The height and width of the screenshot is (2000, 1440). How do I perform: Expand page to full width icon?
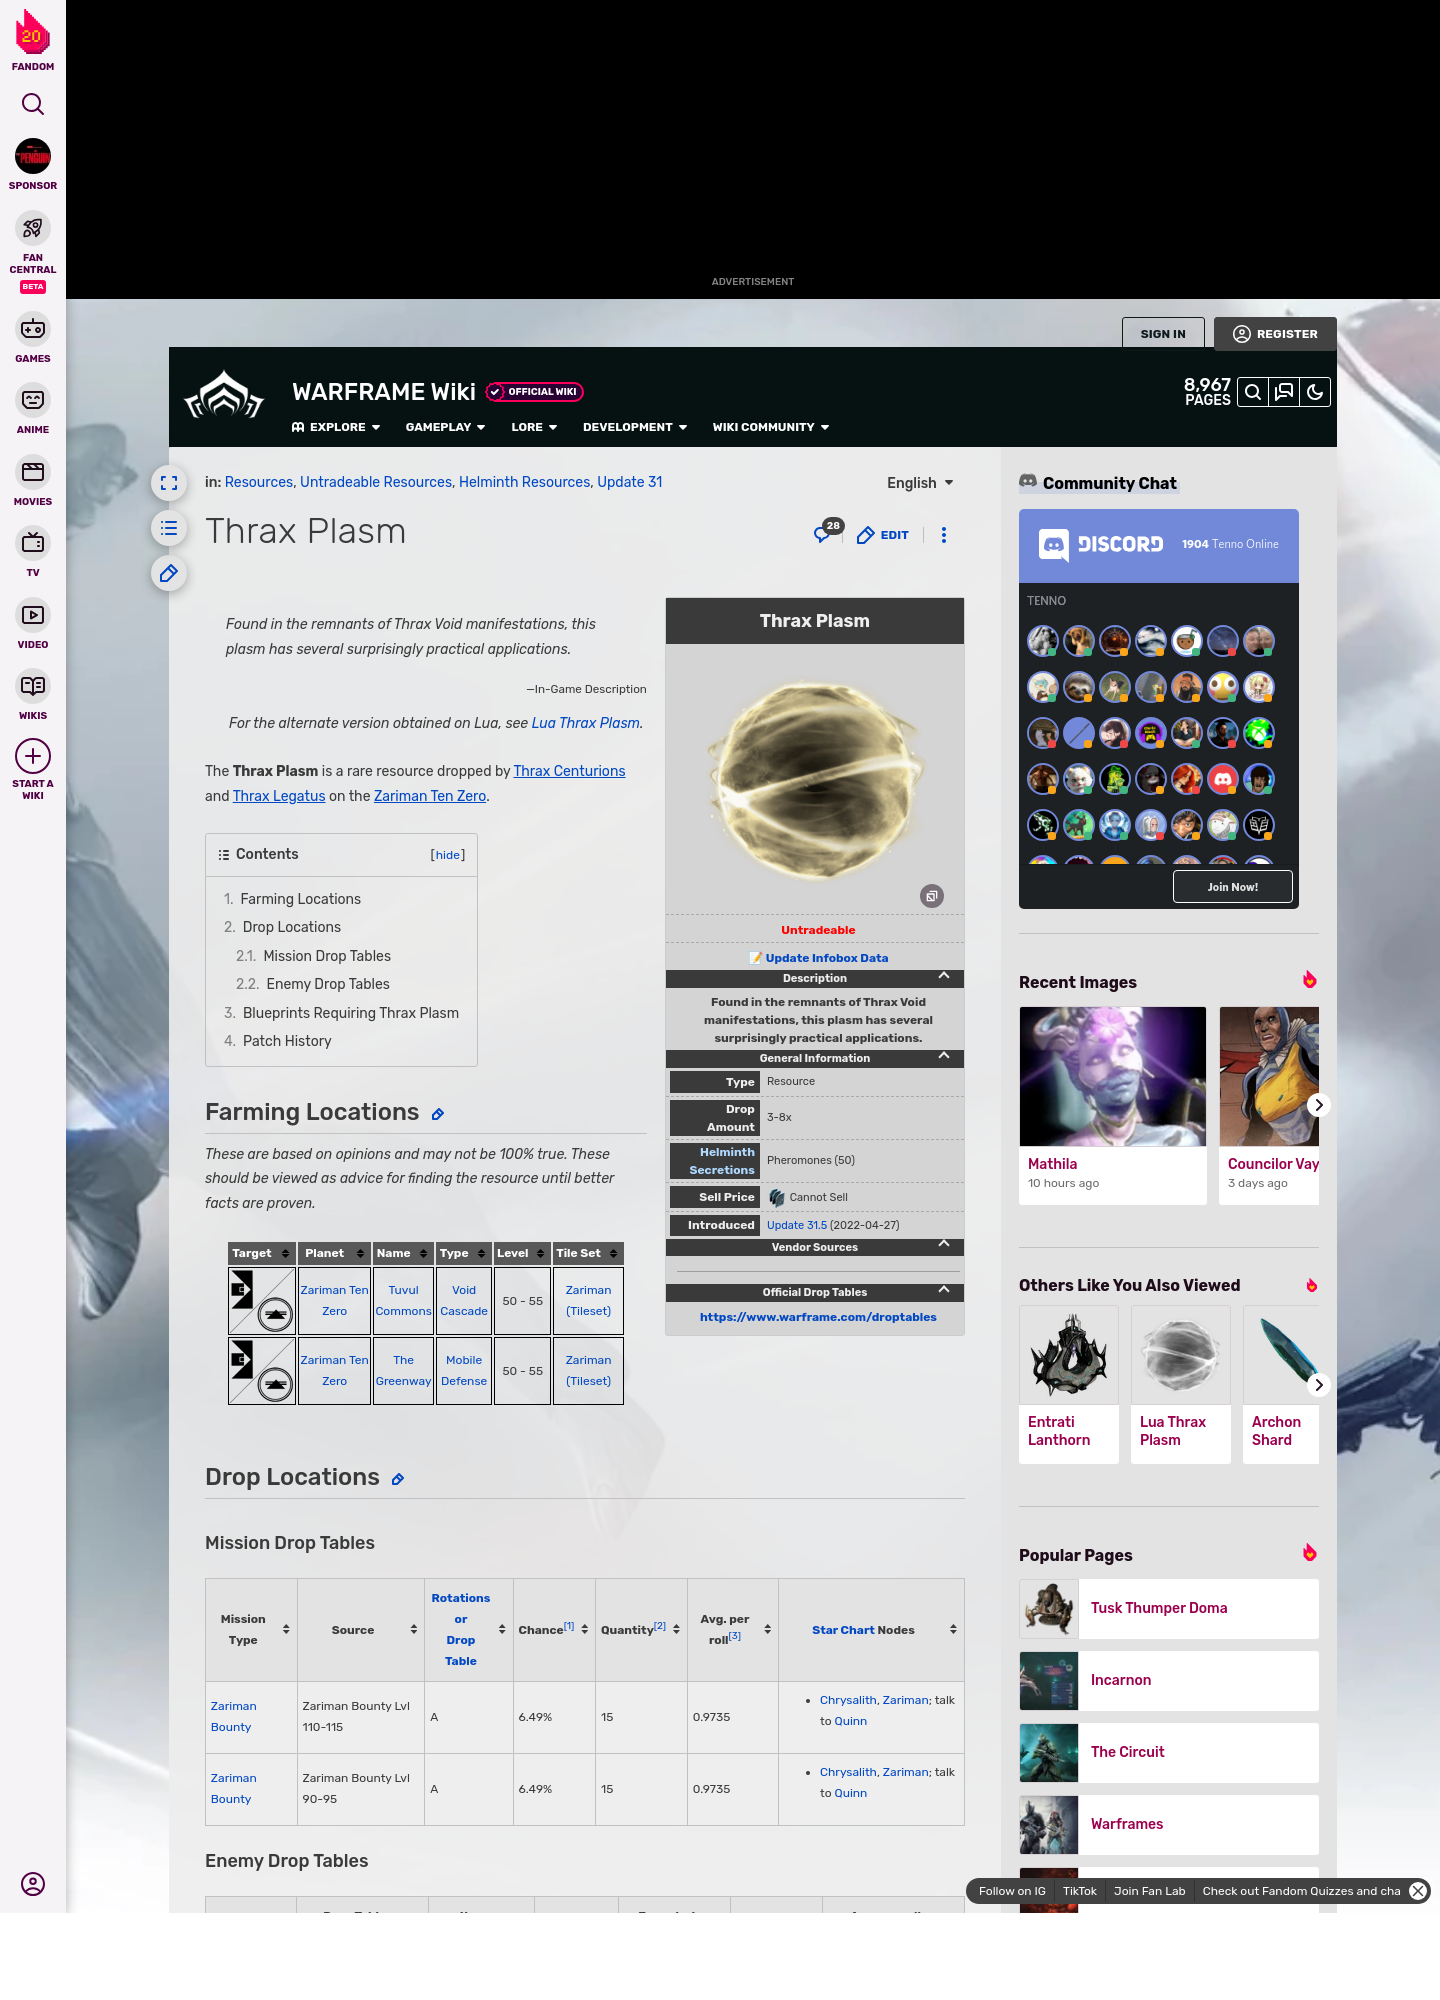(169, 483)
